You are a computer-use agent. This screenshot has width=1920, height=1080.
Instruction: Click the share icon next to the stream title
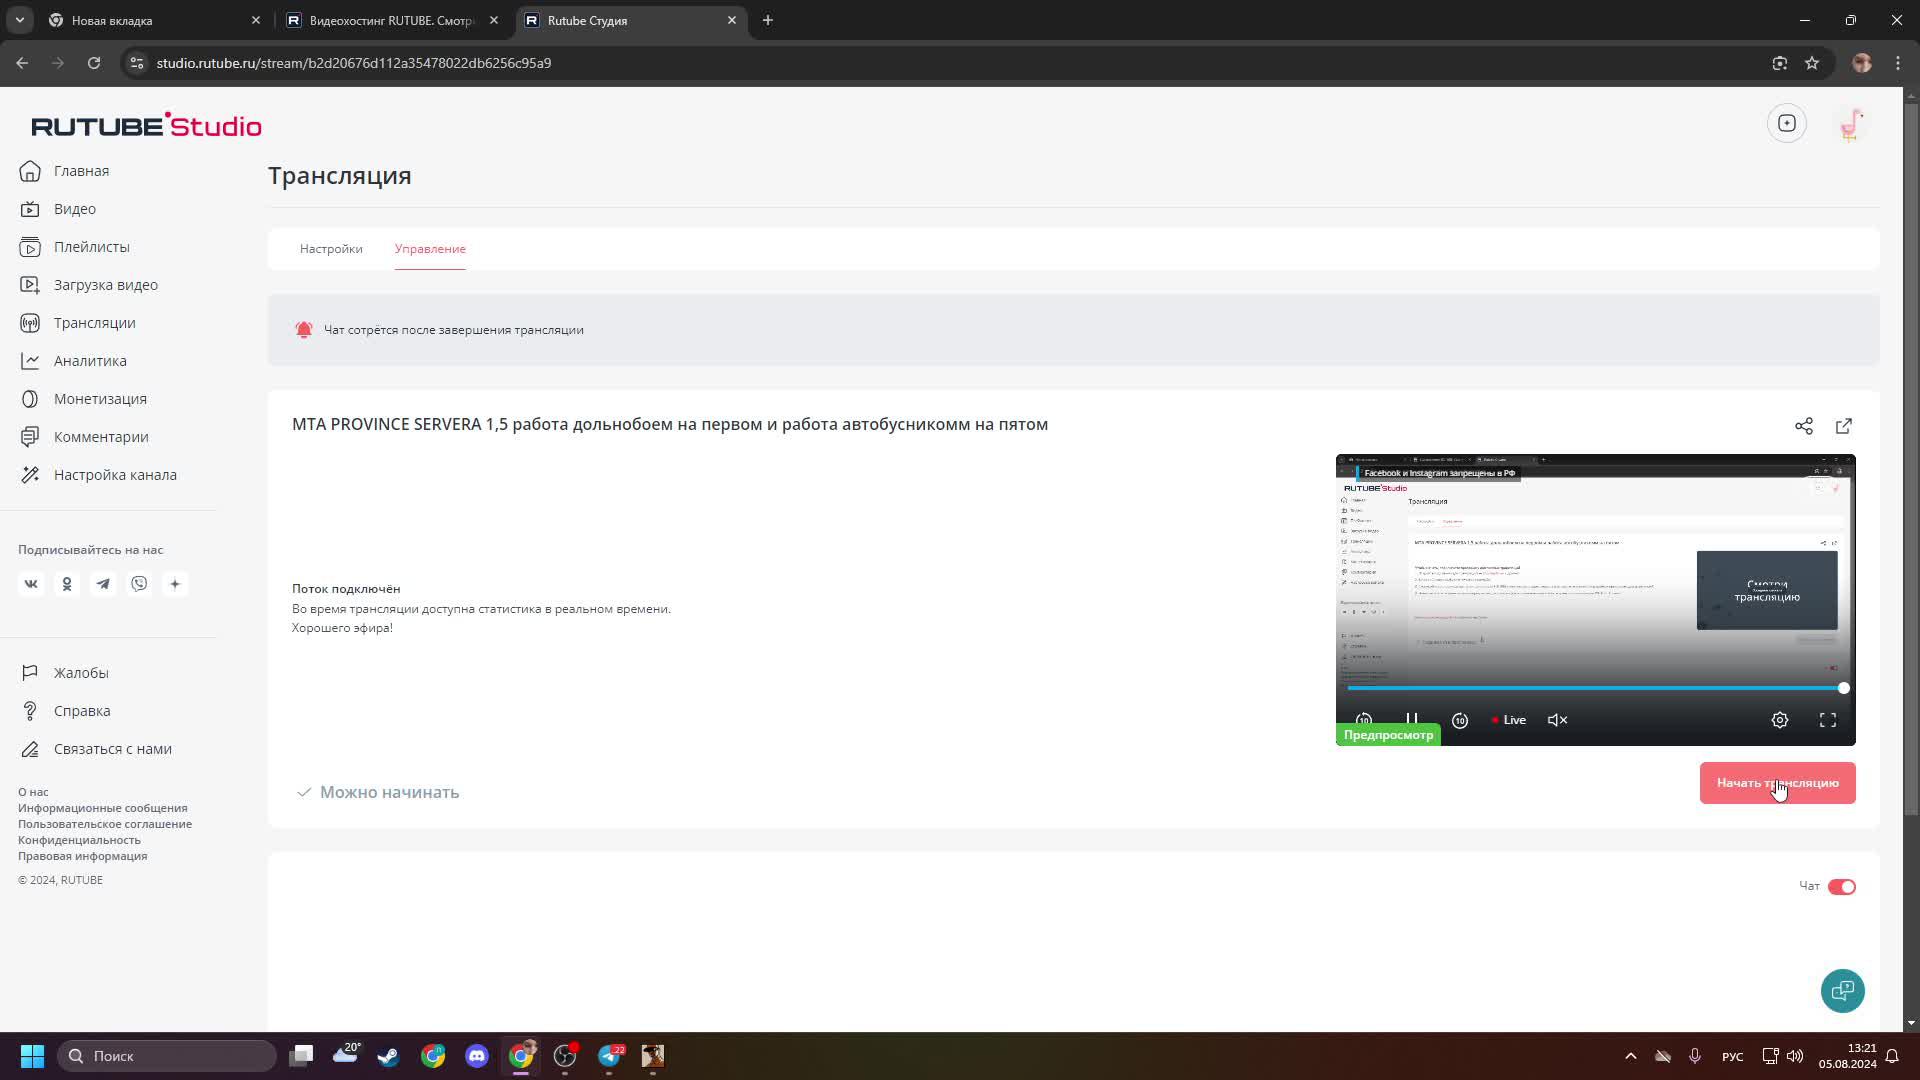[x=1803, y=426]
